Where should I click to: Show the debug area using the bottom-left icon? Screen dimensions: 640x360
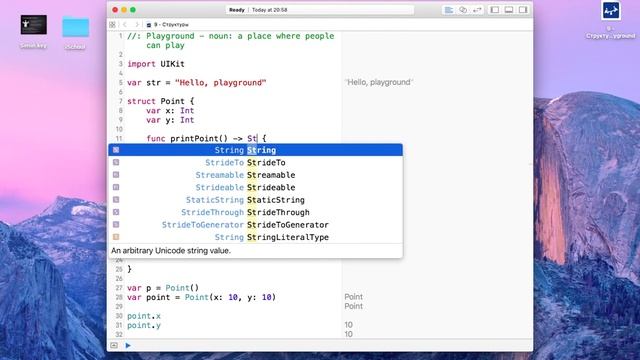pos(114,346)
